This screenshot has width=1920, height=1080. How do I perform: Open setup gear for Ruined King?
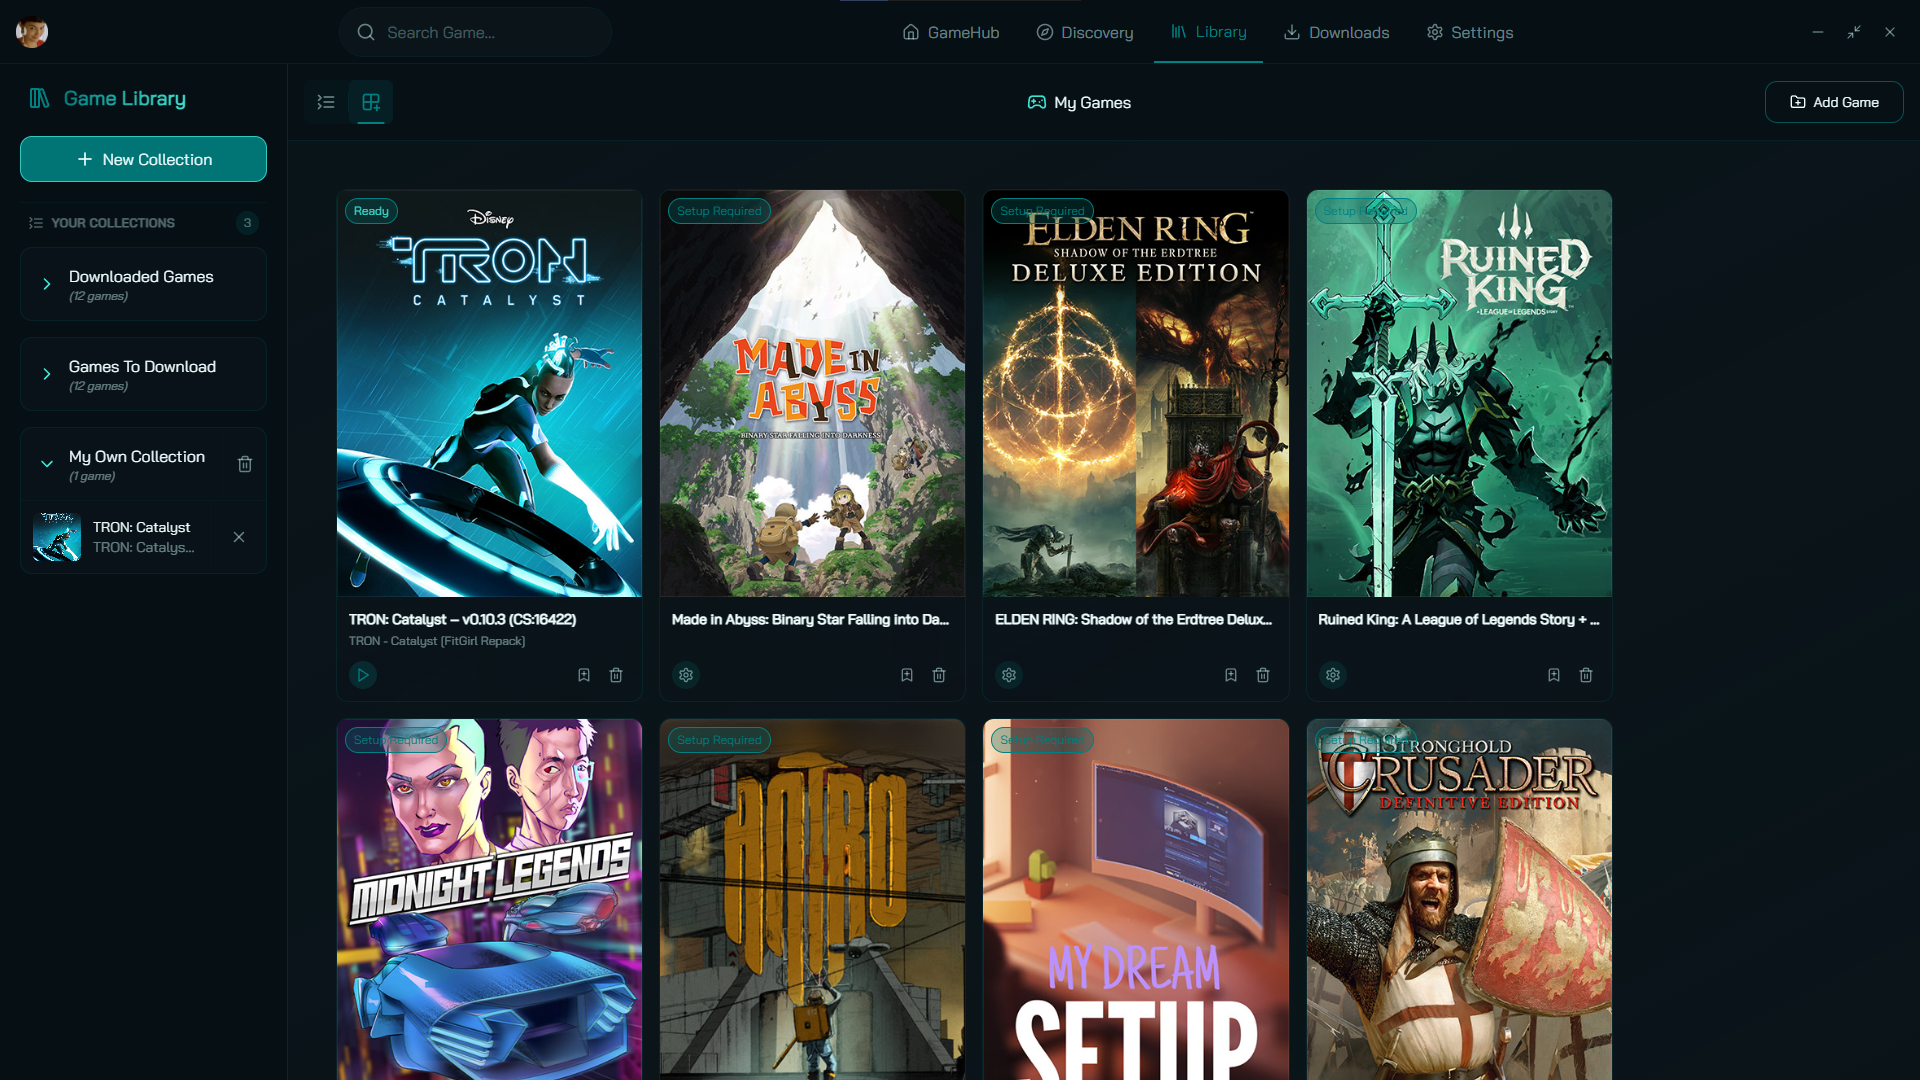(x=1333, y=675)
